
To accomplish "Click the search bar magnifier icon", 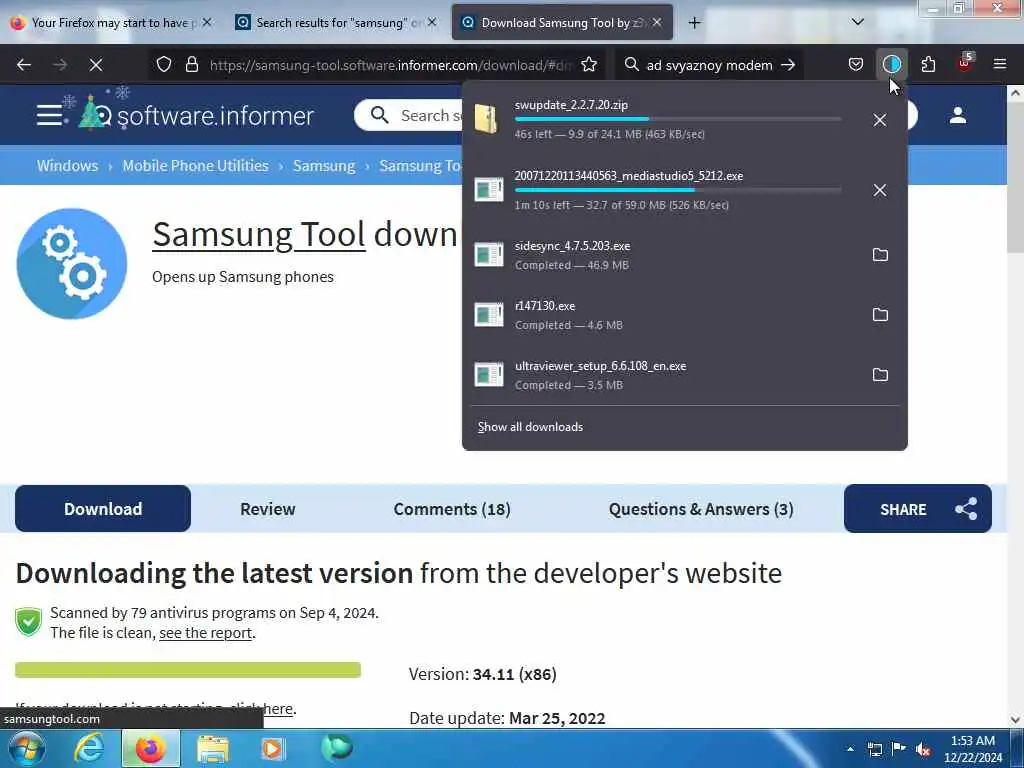I will pos(631,65).
